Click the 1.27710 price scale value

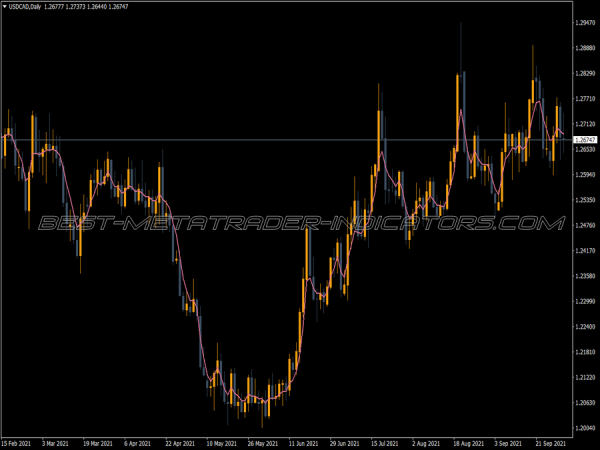585,99
